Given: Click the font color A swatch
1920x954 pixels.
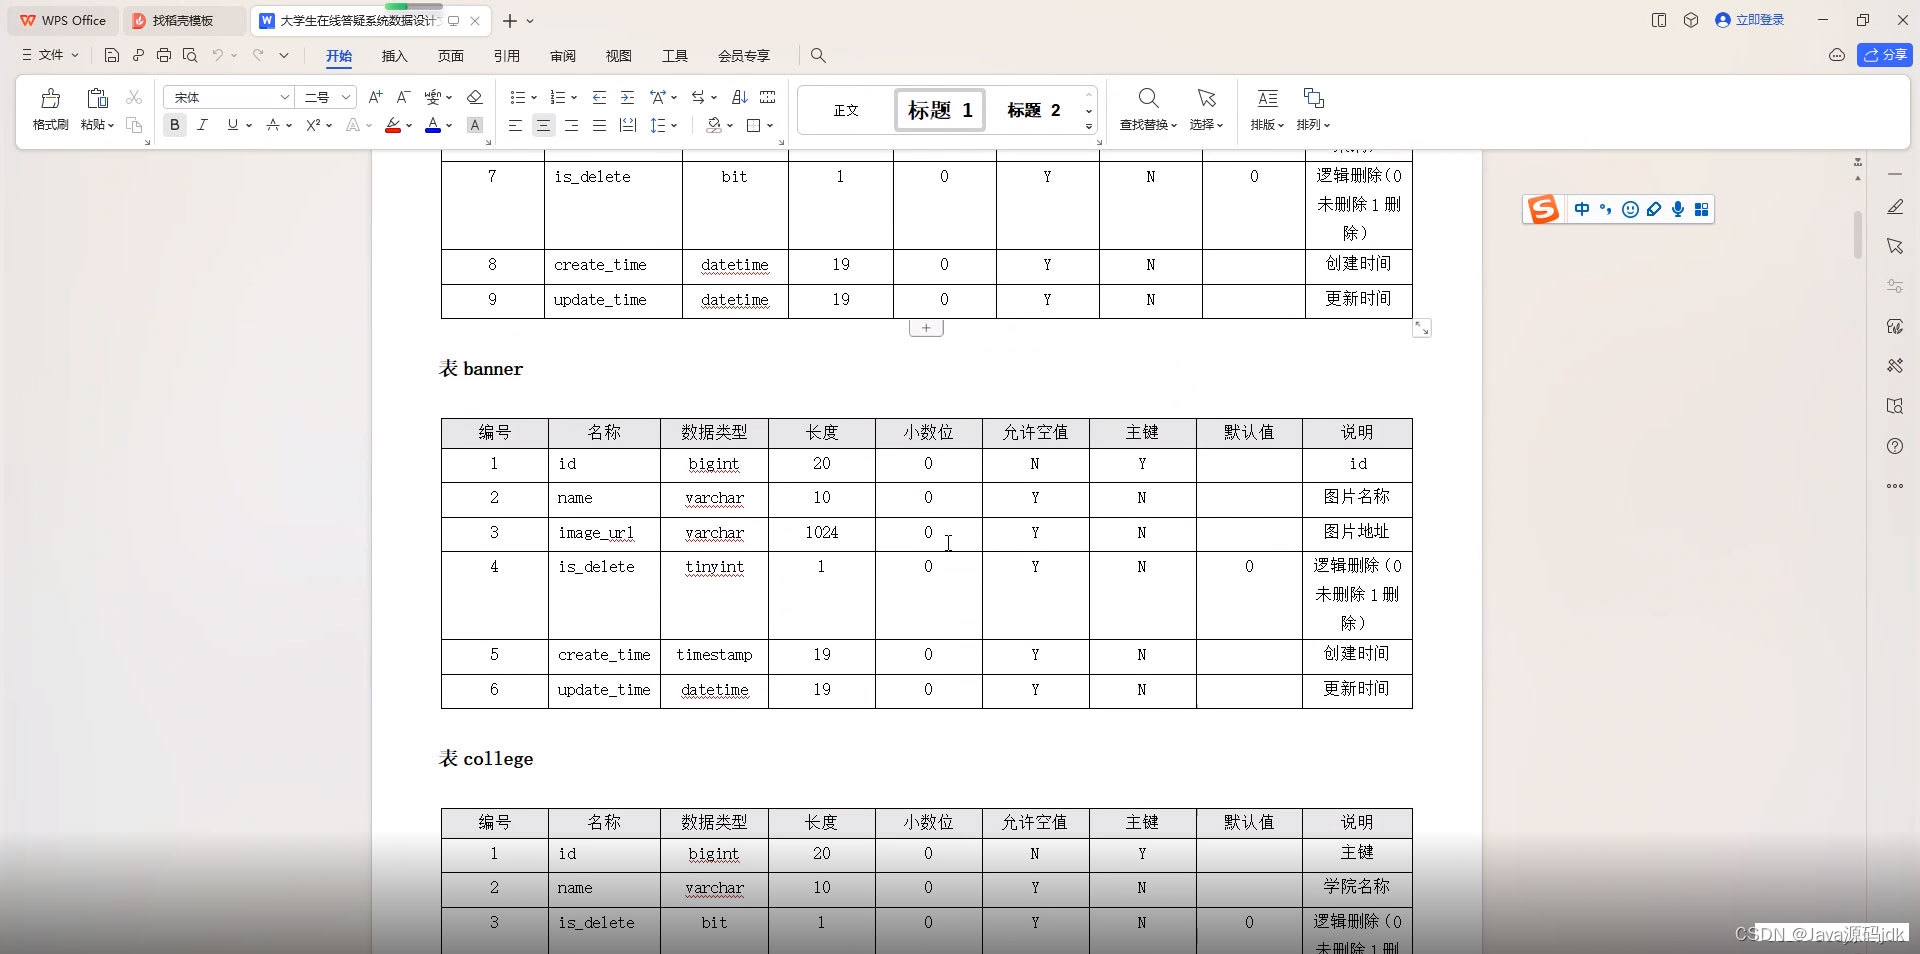Looking at the screenshot, I should click(432, 125).
